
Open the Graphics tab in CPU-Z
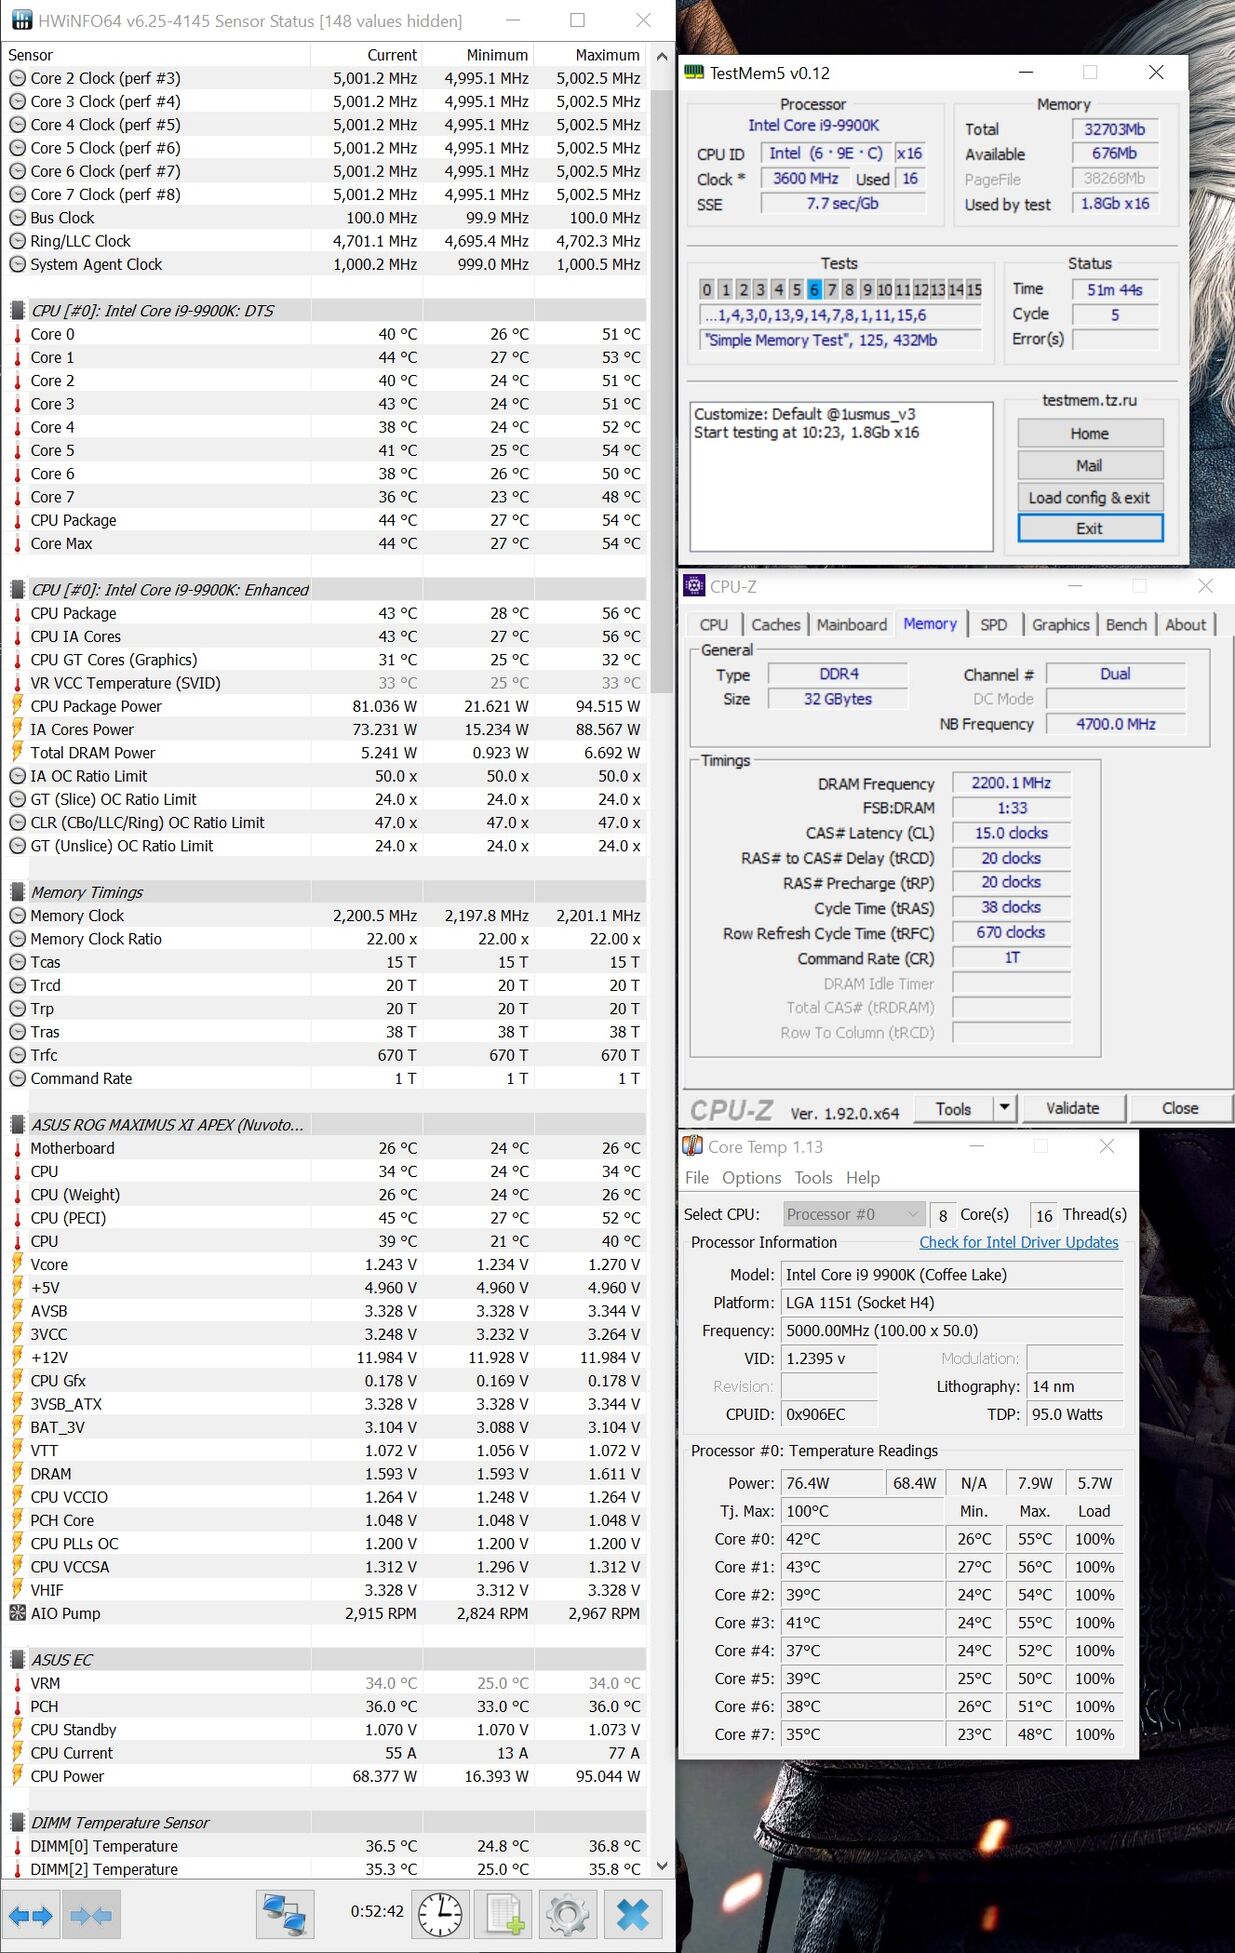coord(1061,624)
